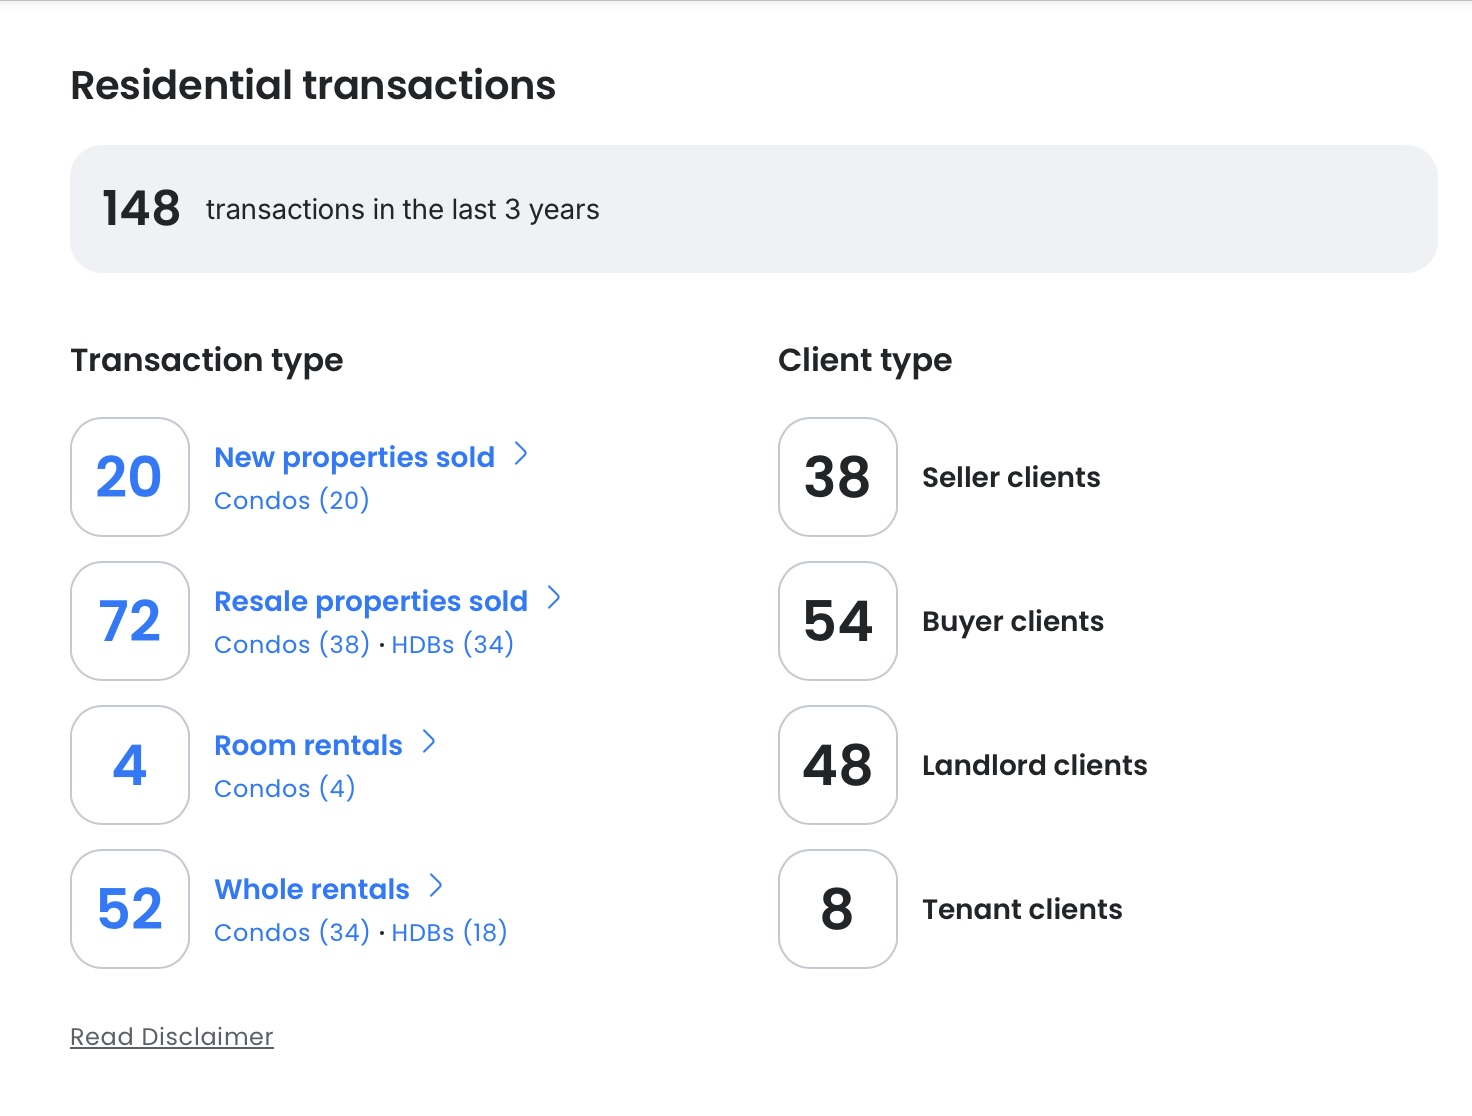The height and width of the screenshot is (1116, 1472).
Task: Open the New properties sold link
Action: 354,458
